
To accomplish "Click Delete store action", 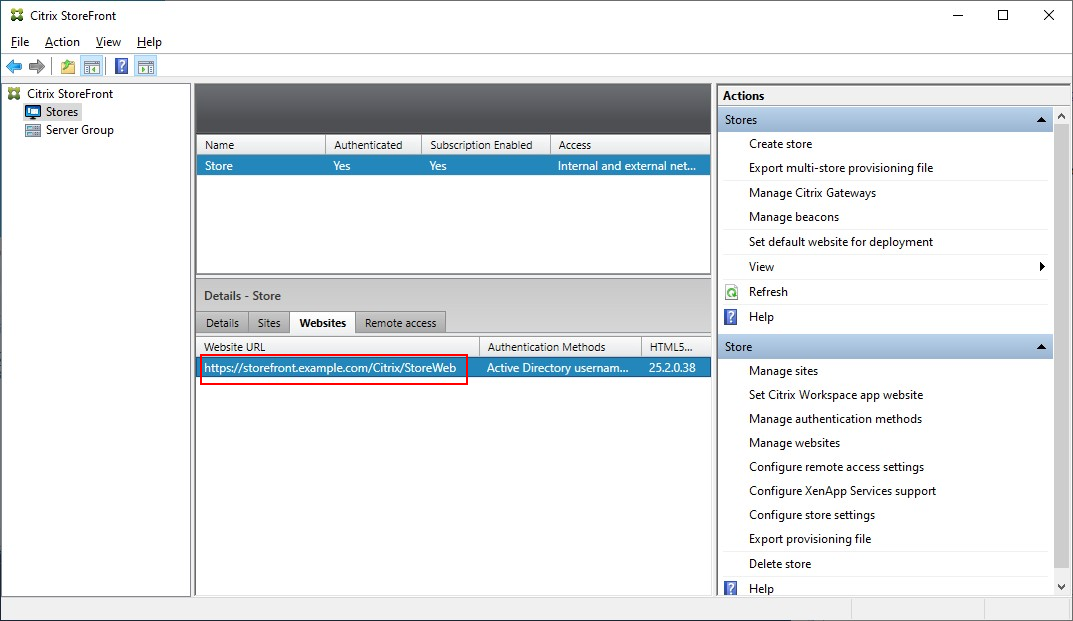I will tap(779, 563).
